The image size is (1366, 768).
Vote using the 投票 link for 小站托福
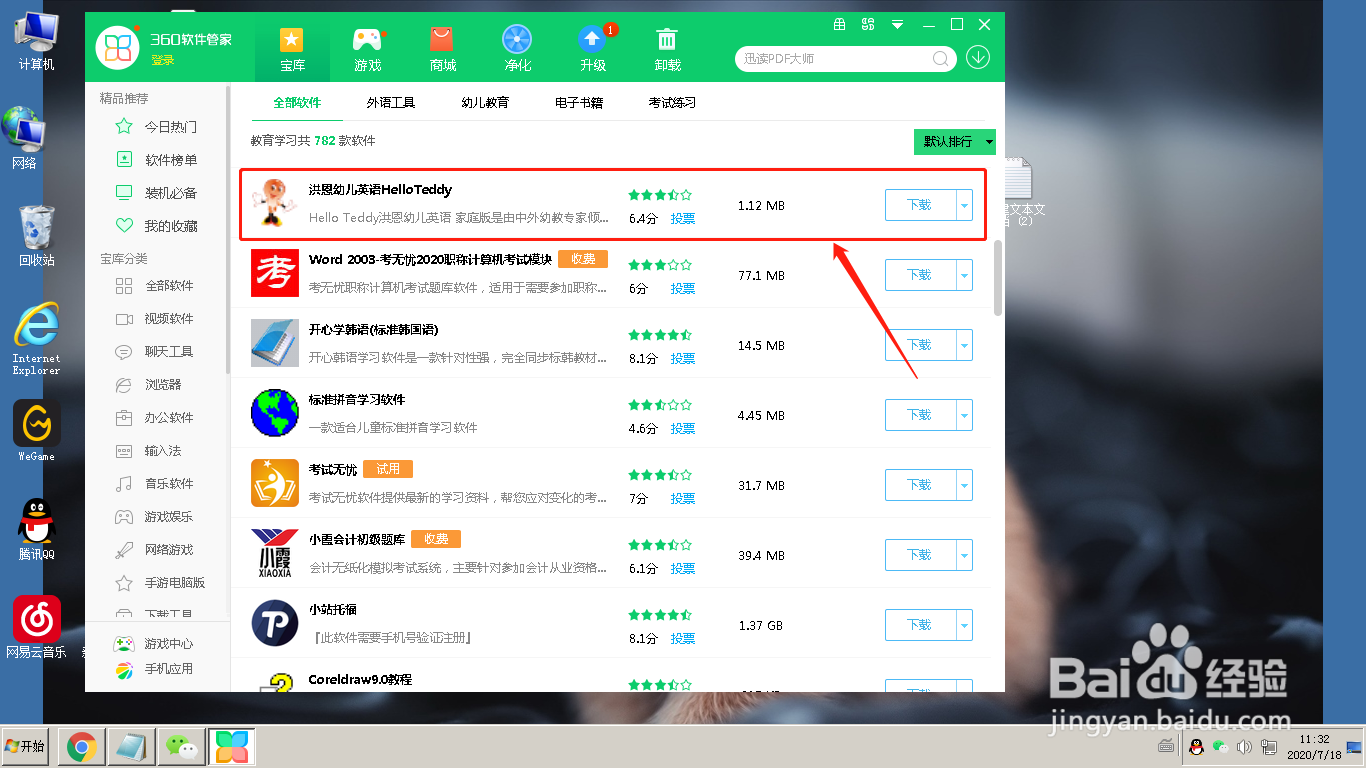point(683,637)
